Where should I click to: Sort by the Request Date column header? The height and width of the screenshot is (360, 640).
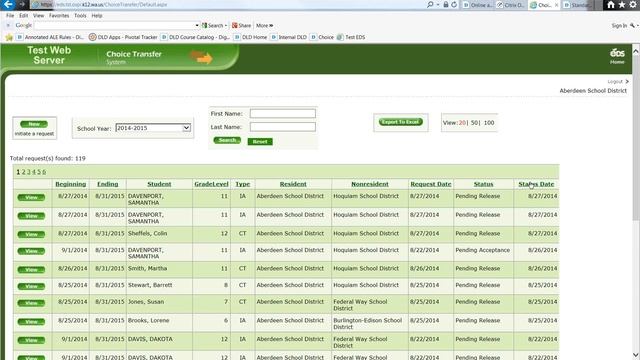click(x=431, y=184)
